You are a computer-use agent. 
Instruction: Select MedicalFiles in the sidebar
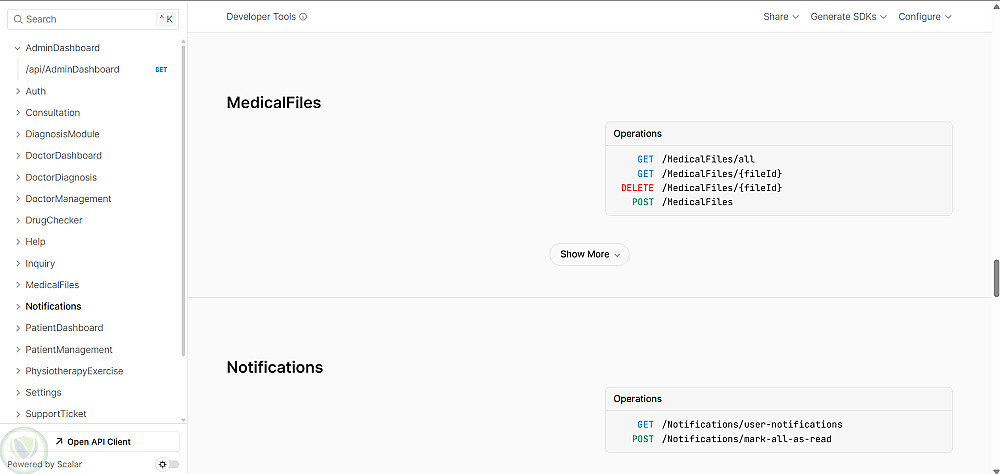[x=52, y=285]
